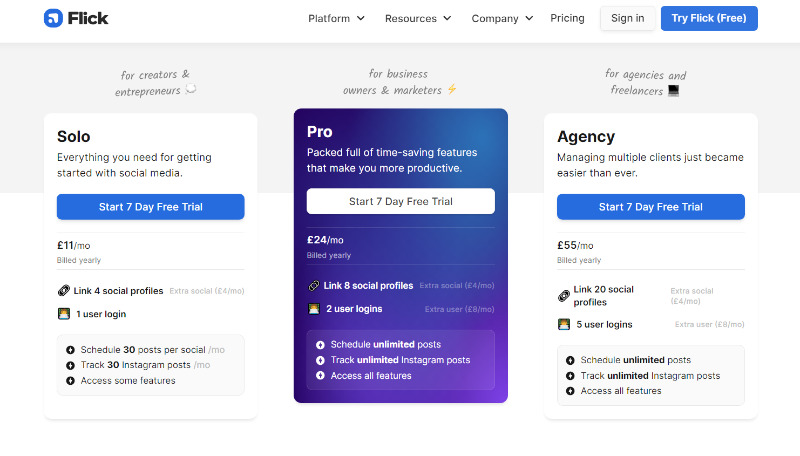The image size is (800, 456).
Task: Click the Sign in button
Action: 627,18
